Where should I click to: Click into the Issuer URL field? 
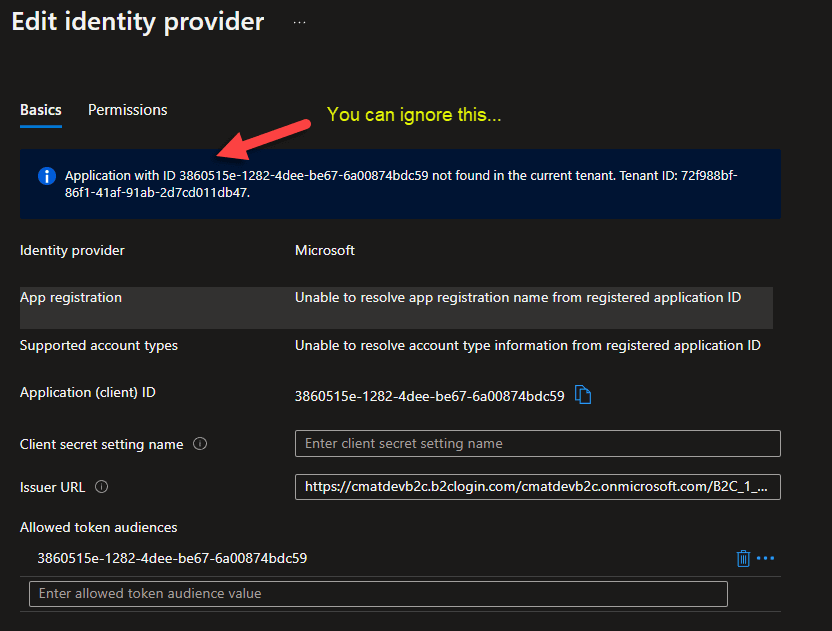tap(538, 487)
